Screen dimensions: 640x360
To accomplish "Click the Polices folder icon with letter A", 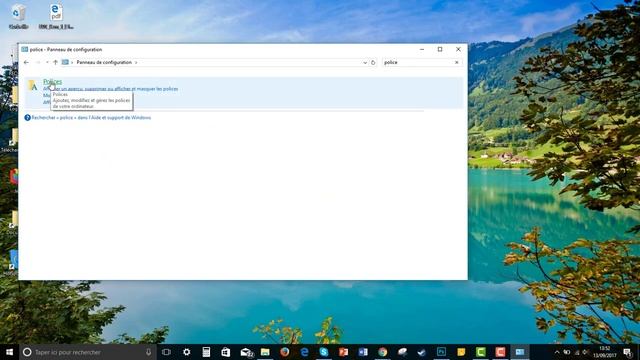I will [33, 85].
